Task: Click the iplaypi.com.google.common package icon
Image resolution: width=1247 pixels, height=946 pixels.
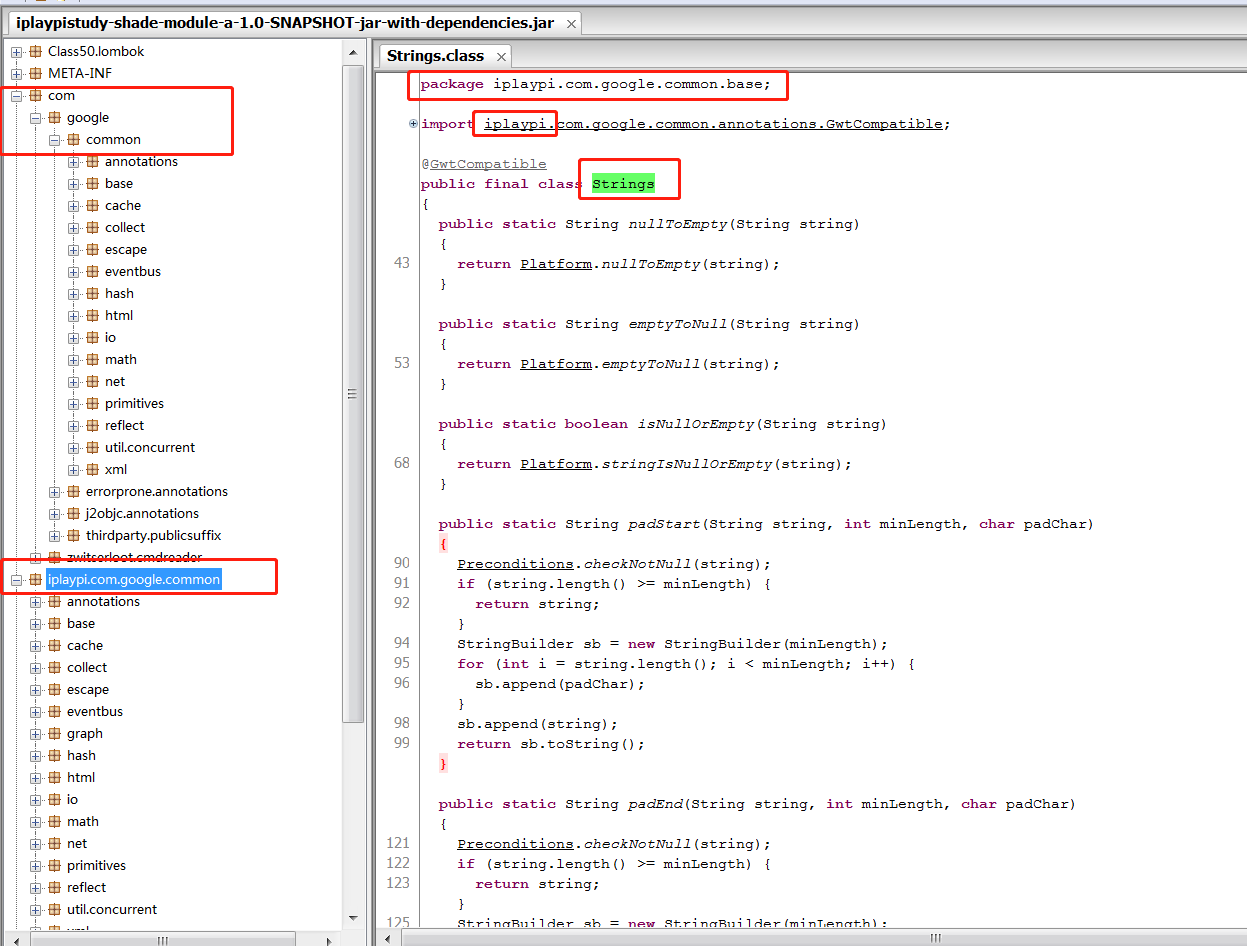Action: (x=35, y=579)
